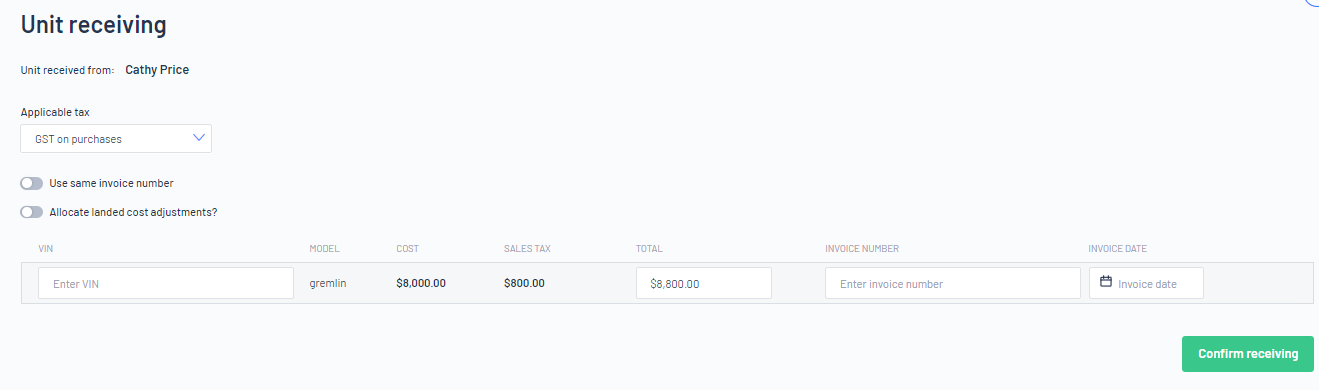Click the 'Use same invoice number' label
The width and height of the screenshot is (1319, 390).
tap(112, 184)
